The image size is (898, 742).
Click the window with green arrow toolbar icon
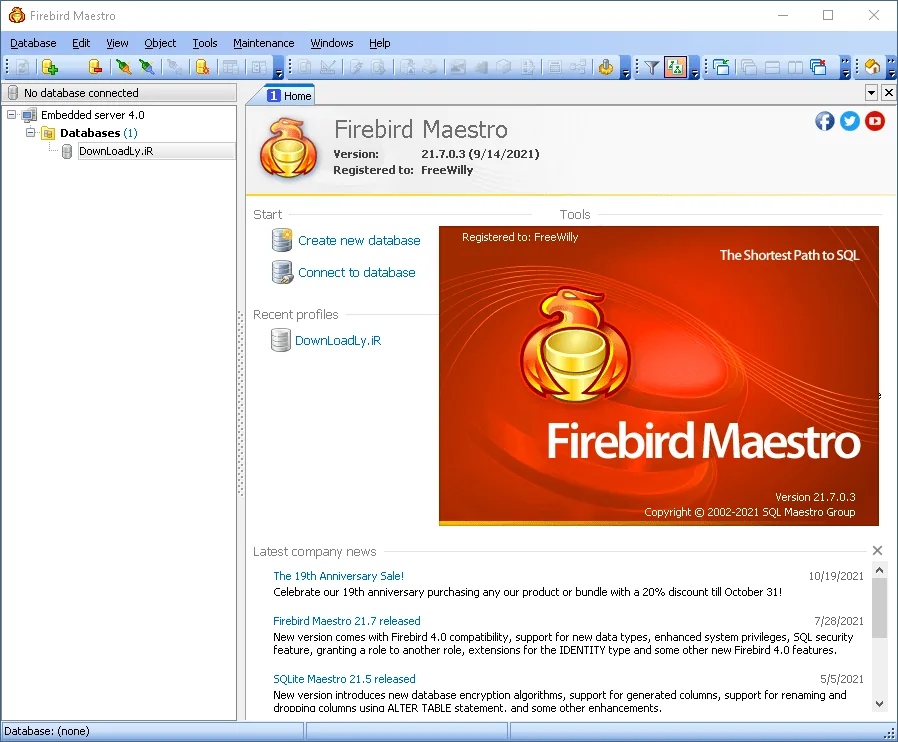click(721, 68)
